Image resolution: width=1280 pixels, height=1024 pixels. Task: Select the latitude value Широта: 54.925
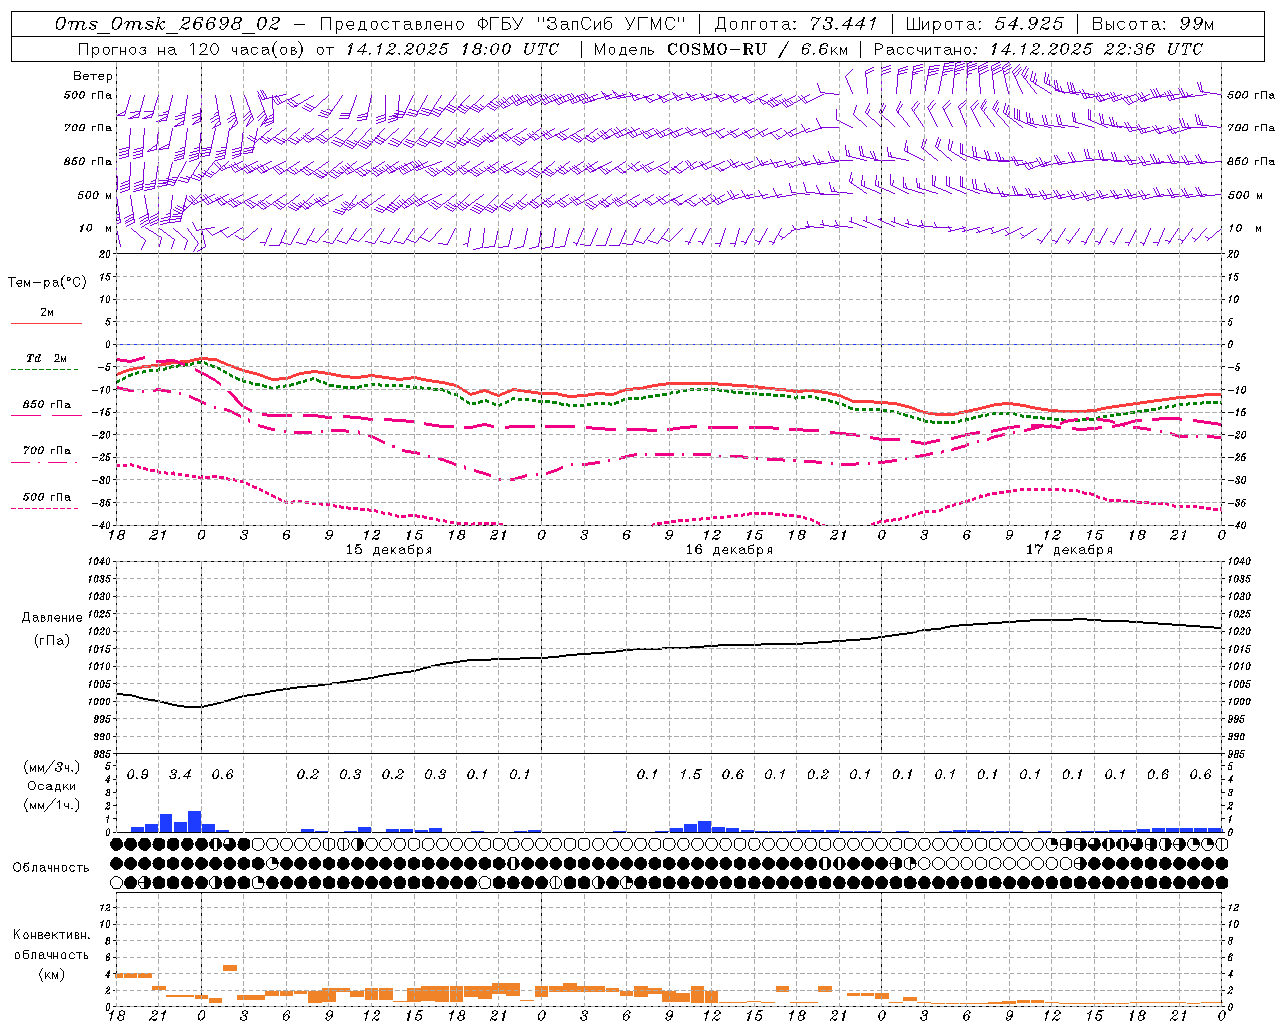985,24
